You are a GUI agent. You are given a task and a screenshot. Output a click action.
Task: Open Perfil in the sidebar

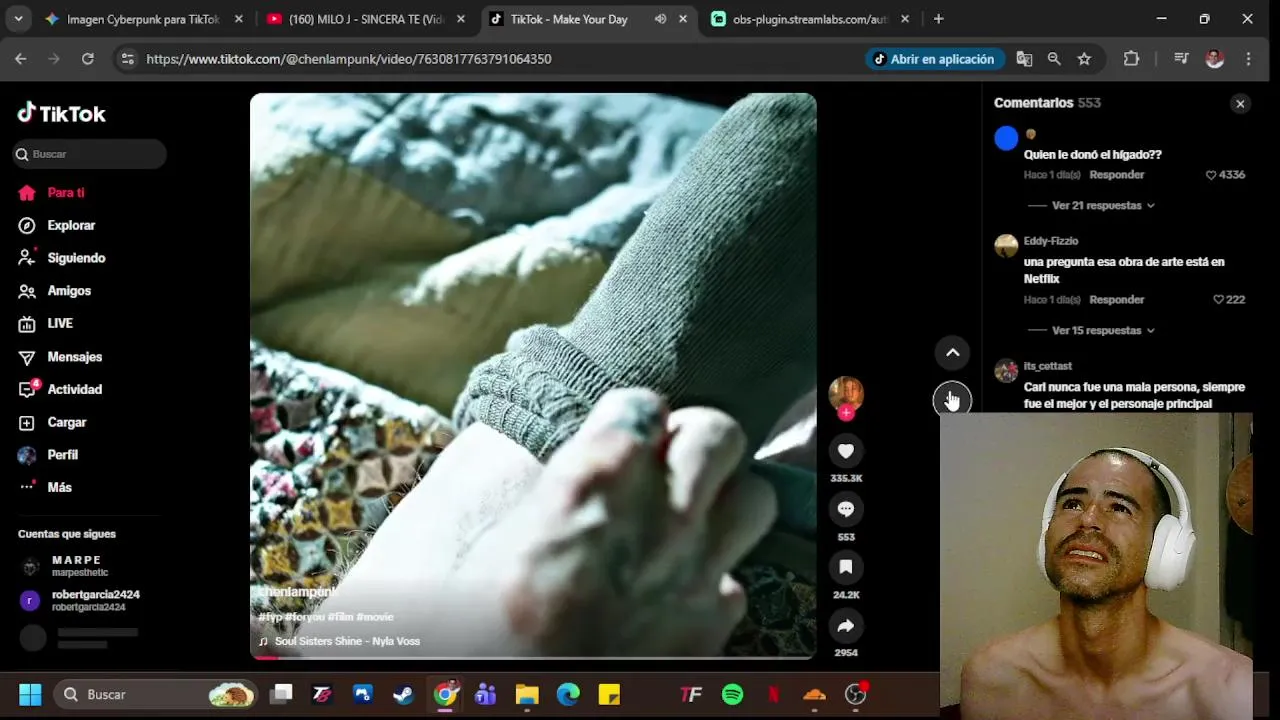point(48,455)
